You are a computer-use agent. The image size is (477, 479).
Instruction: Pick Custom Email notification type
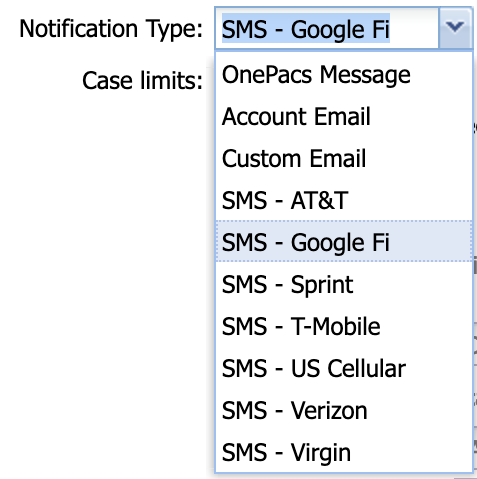point(344,158)
